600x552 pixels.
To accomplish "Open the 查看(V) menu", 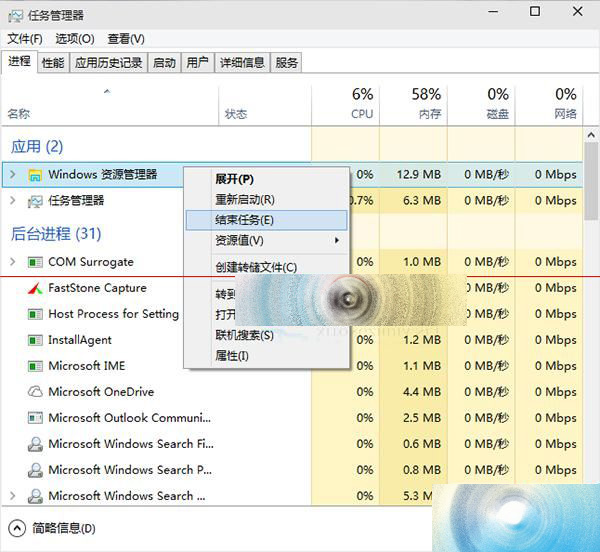I will click(x=126, y=39).
